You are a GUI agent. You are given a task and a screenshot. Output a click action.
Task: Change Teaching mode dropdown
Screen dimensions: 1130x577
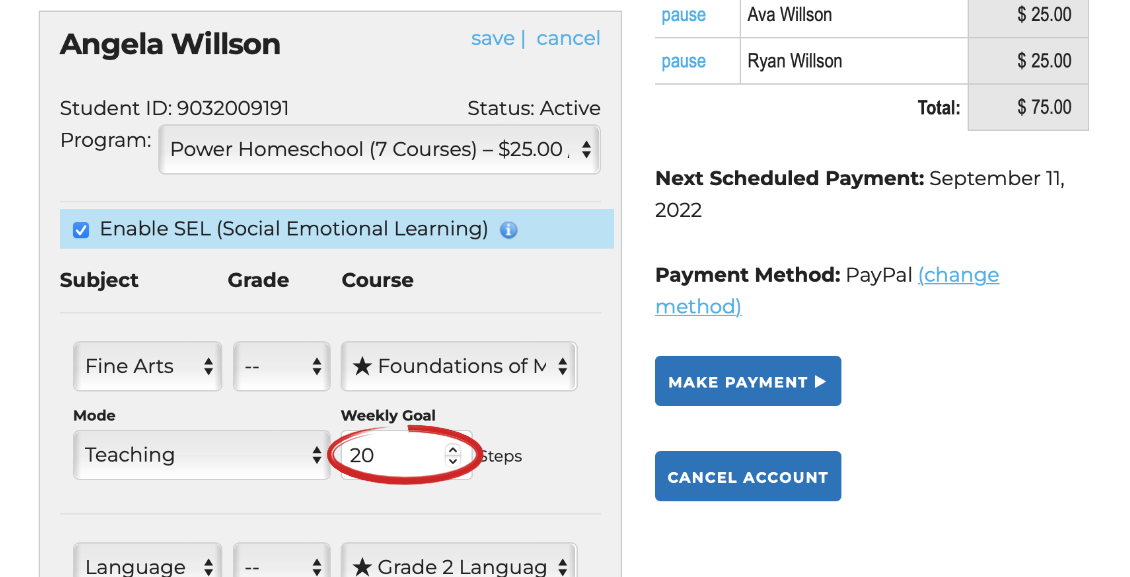(200, 455)
